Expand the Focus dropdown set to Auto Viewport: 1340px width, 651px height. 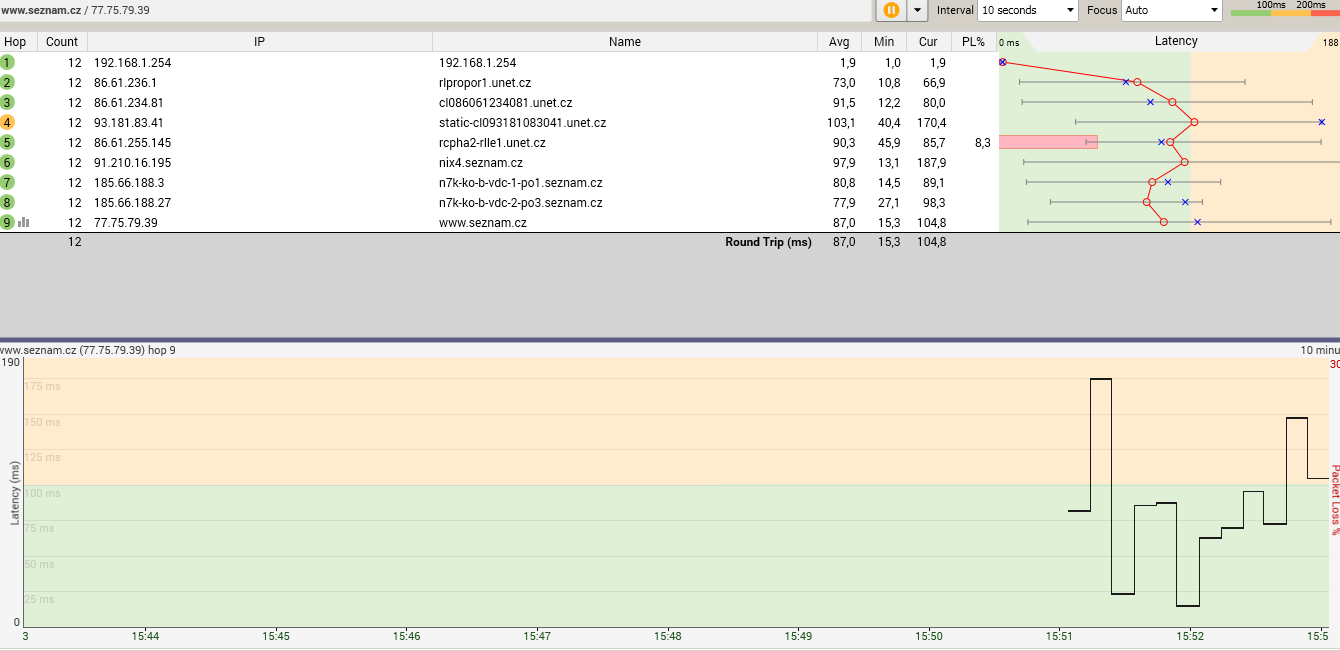coord(1171,10)
